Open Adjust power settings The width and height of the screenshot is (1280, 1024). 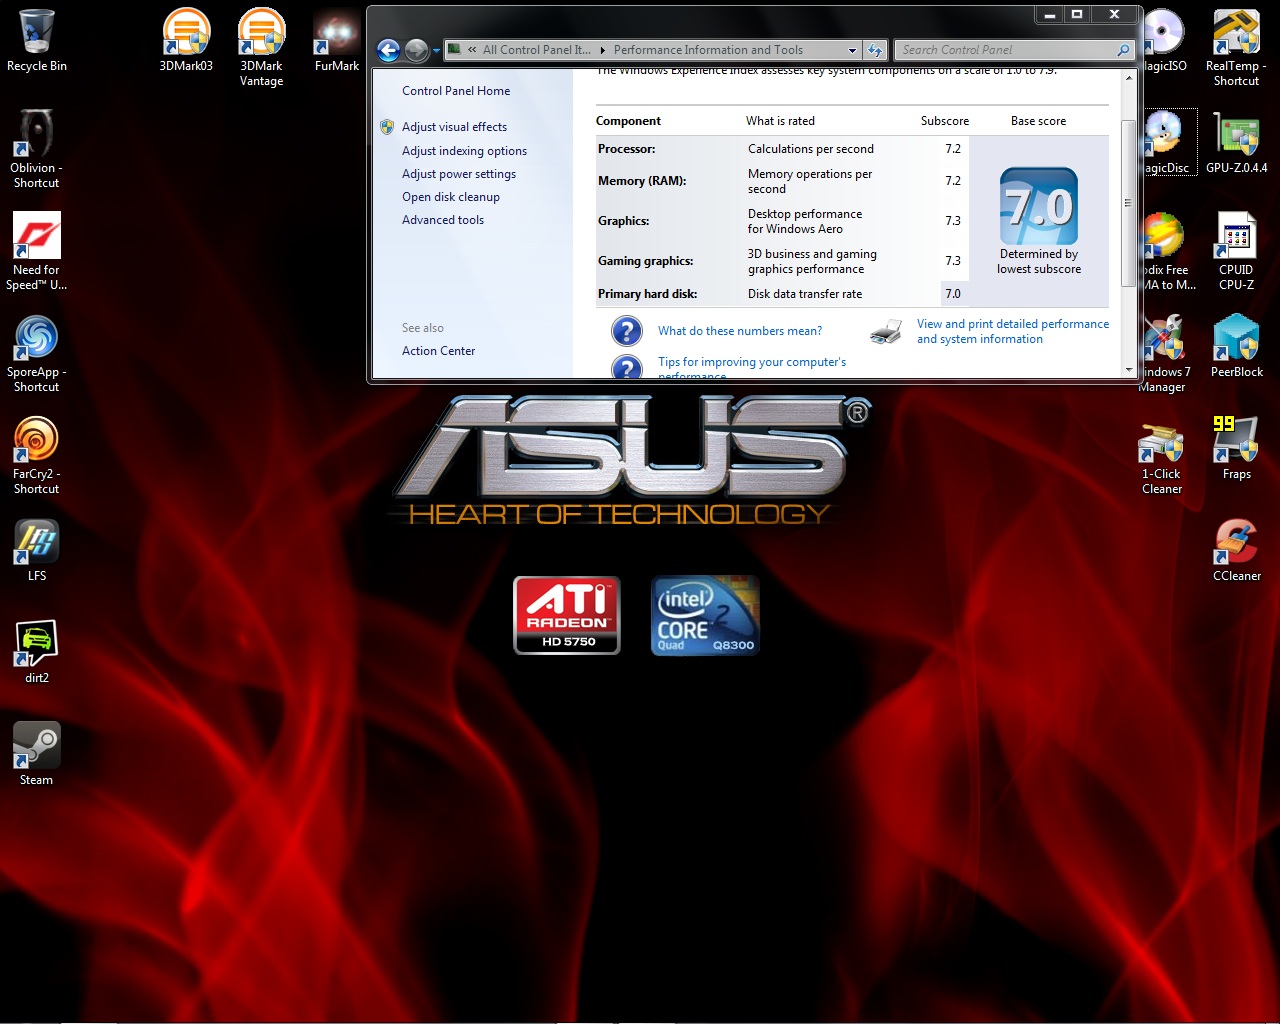pos(459,174)
